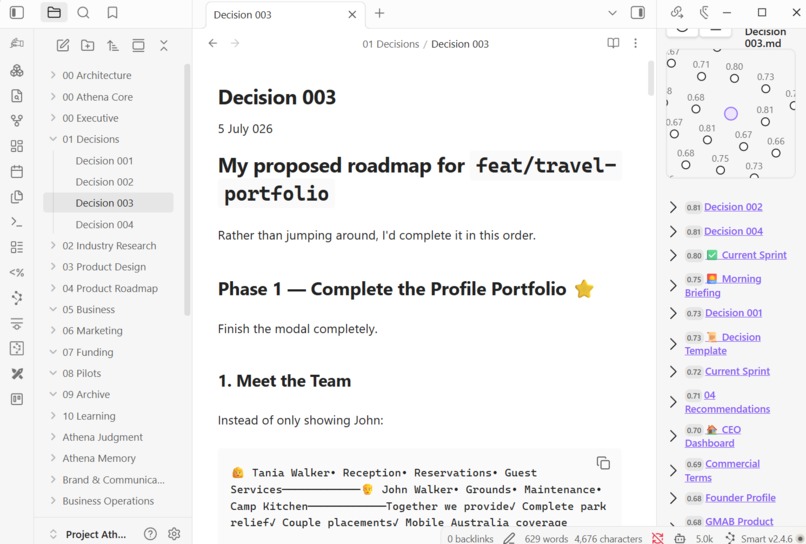This screenshot has width=806, height=544.
Task: Create a new note icon
Action: pos(63,45)
